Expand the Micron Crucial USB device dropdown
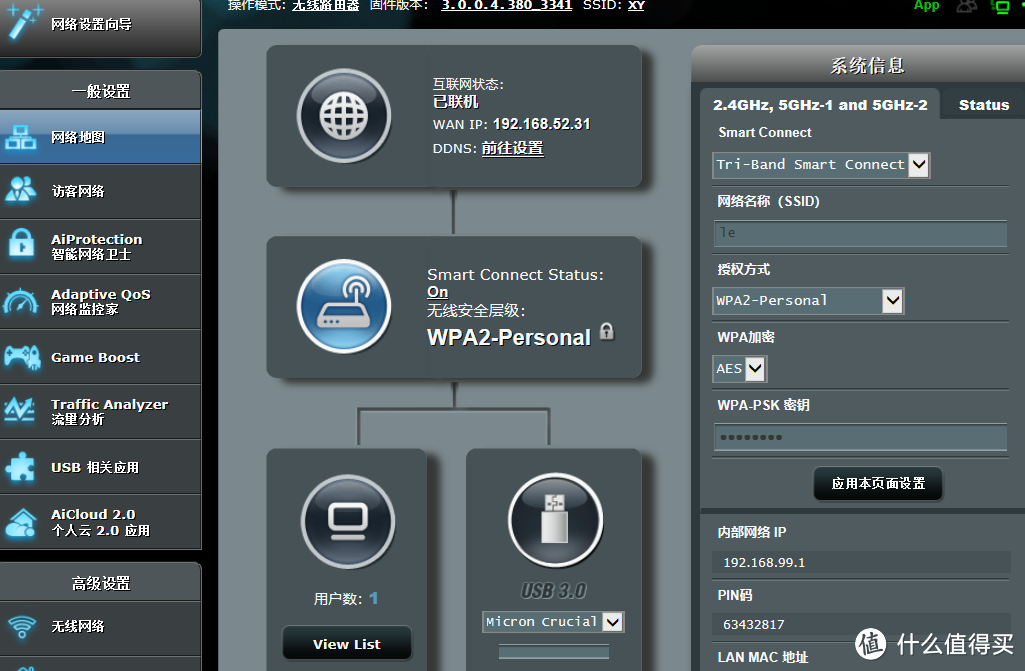The image size is (1025, 671). [553, 621]
